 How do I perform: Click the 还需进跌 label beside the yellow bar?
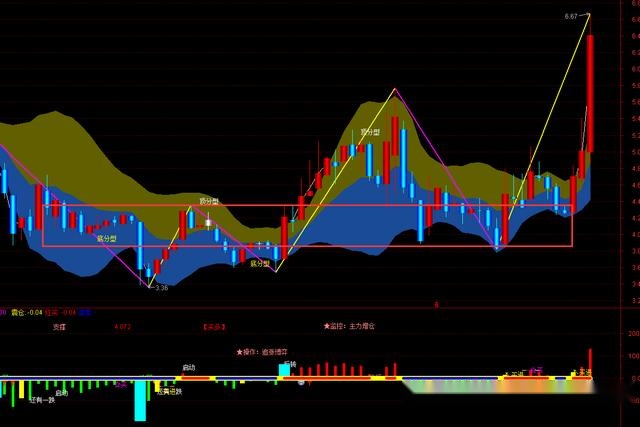point(169,391)
